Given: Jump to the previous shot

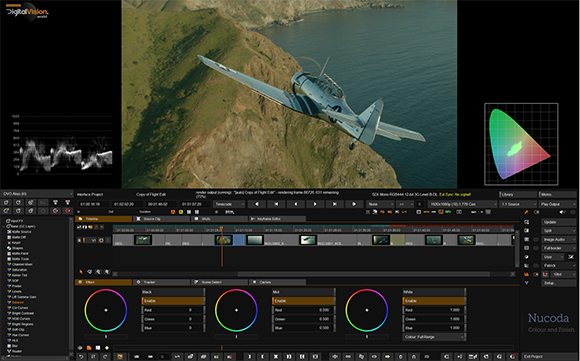Looking at the screenshot, I should pos(276,204).
